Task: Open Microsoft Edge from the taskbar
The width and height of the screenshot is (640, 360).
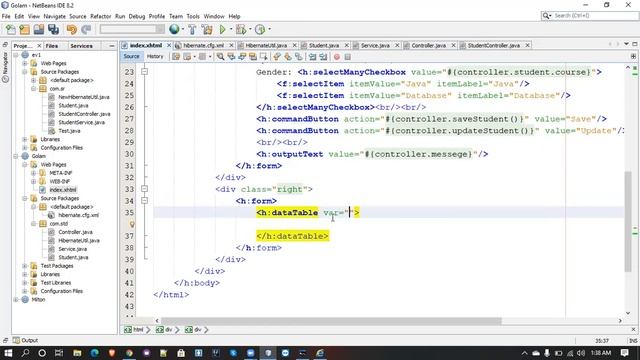Action: click(x=94, y=353)
